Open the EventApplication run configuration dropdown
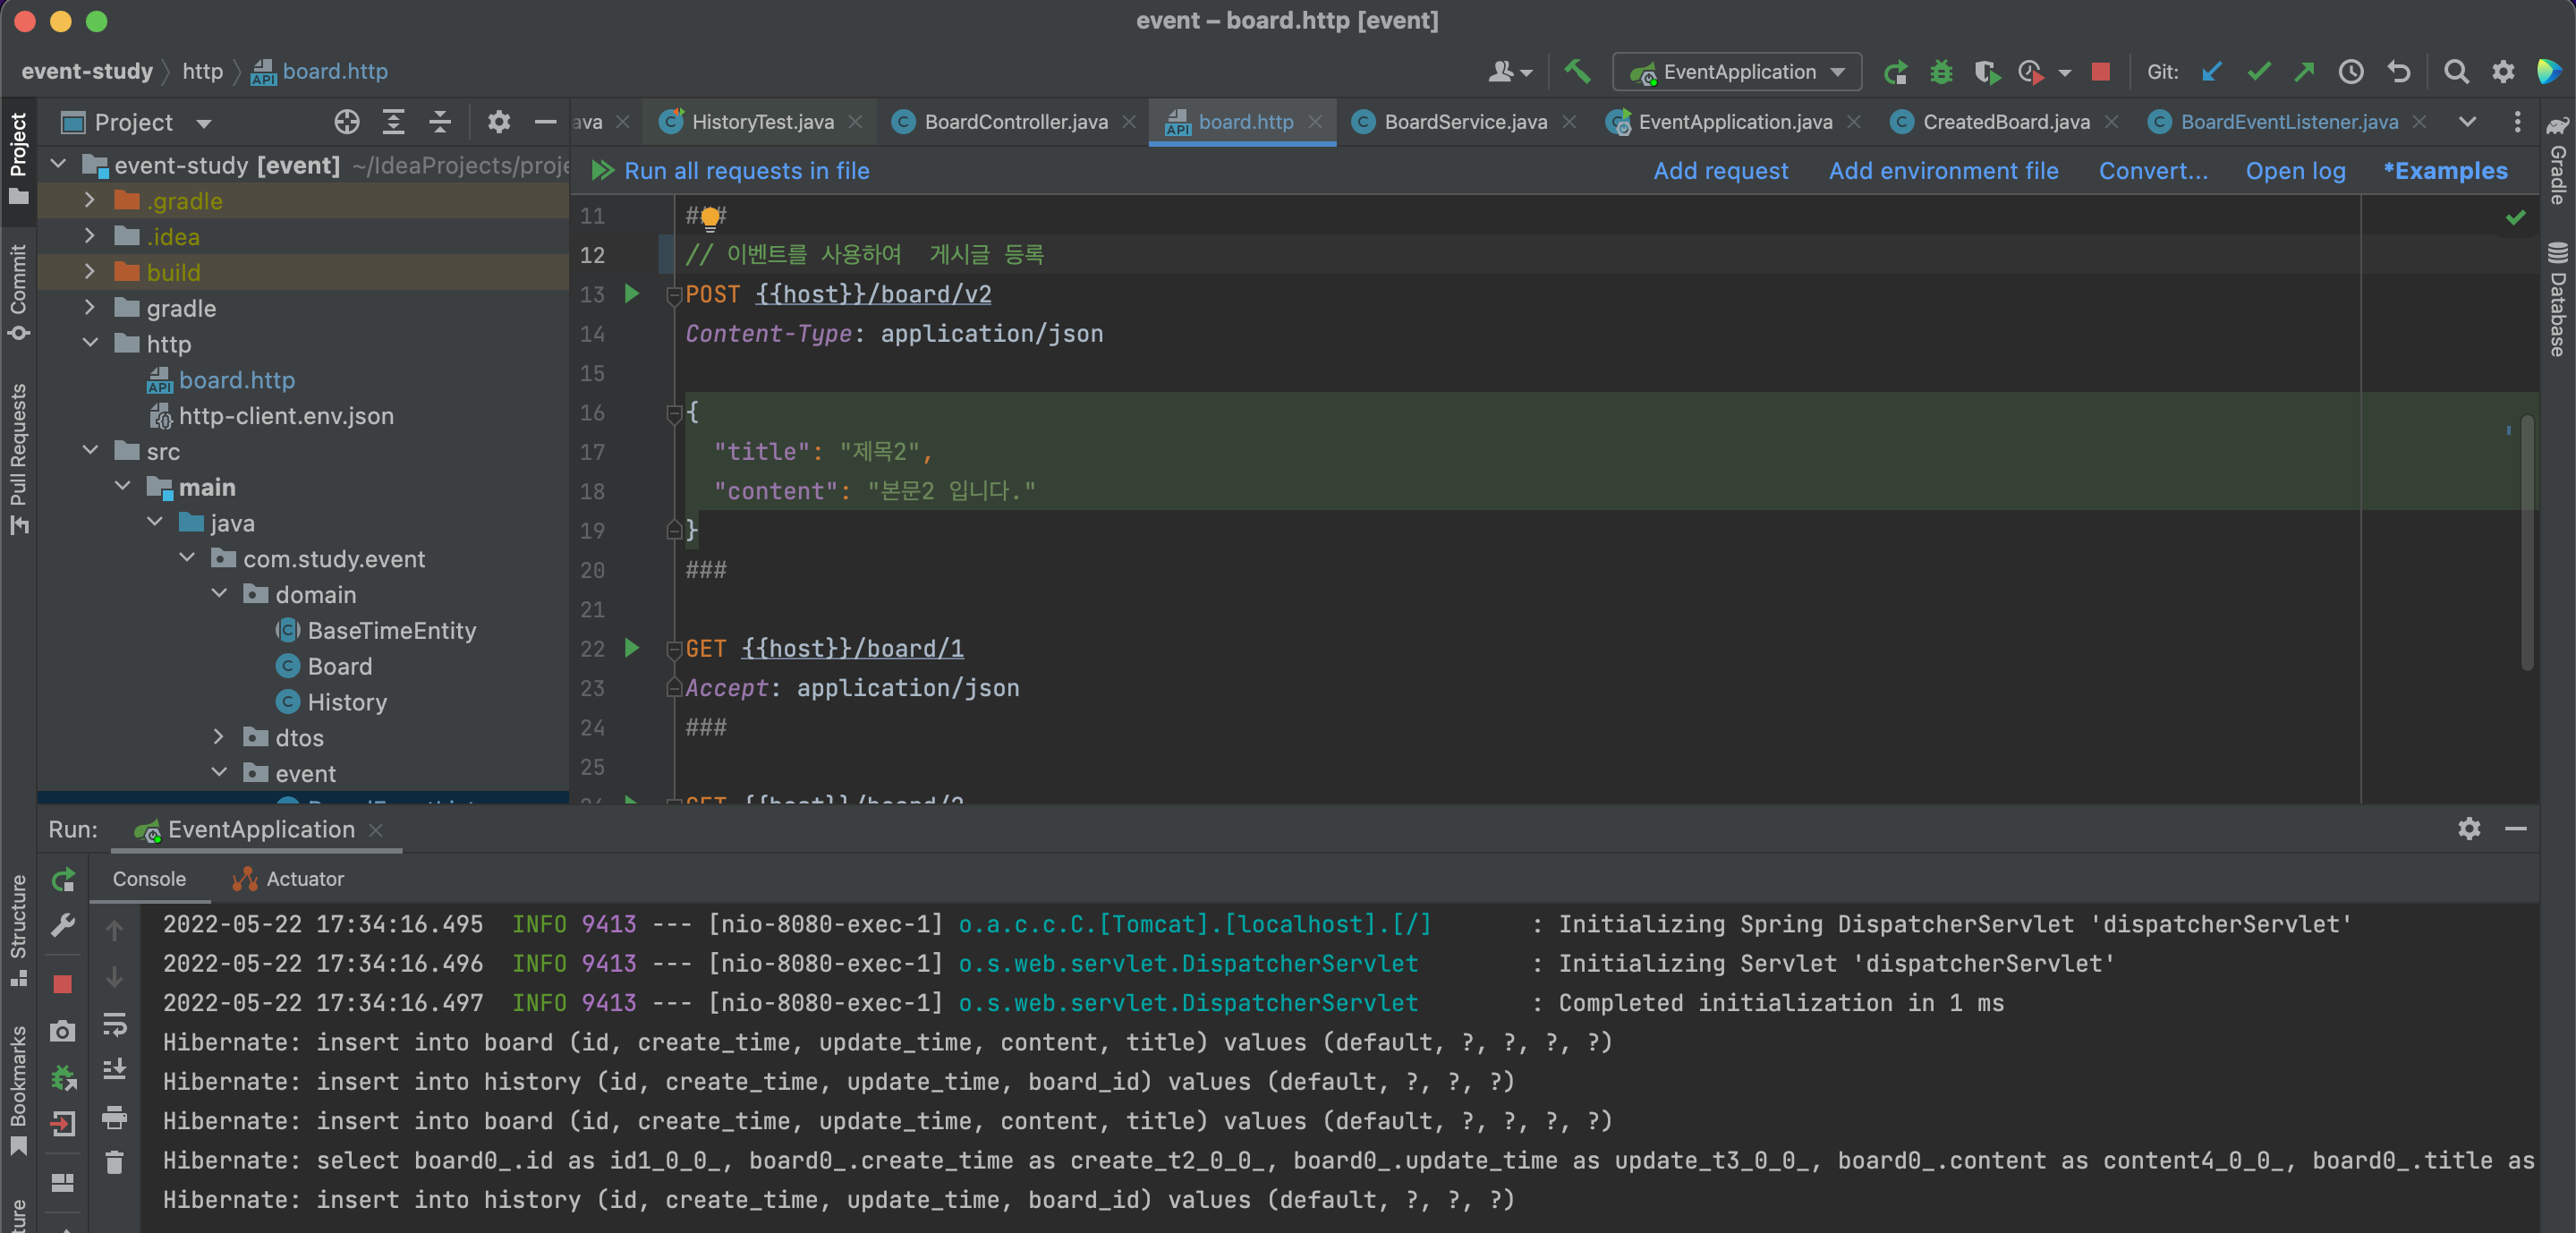The height and width of the screenshot is (1233, 2576). tap(1738, 72)
